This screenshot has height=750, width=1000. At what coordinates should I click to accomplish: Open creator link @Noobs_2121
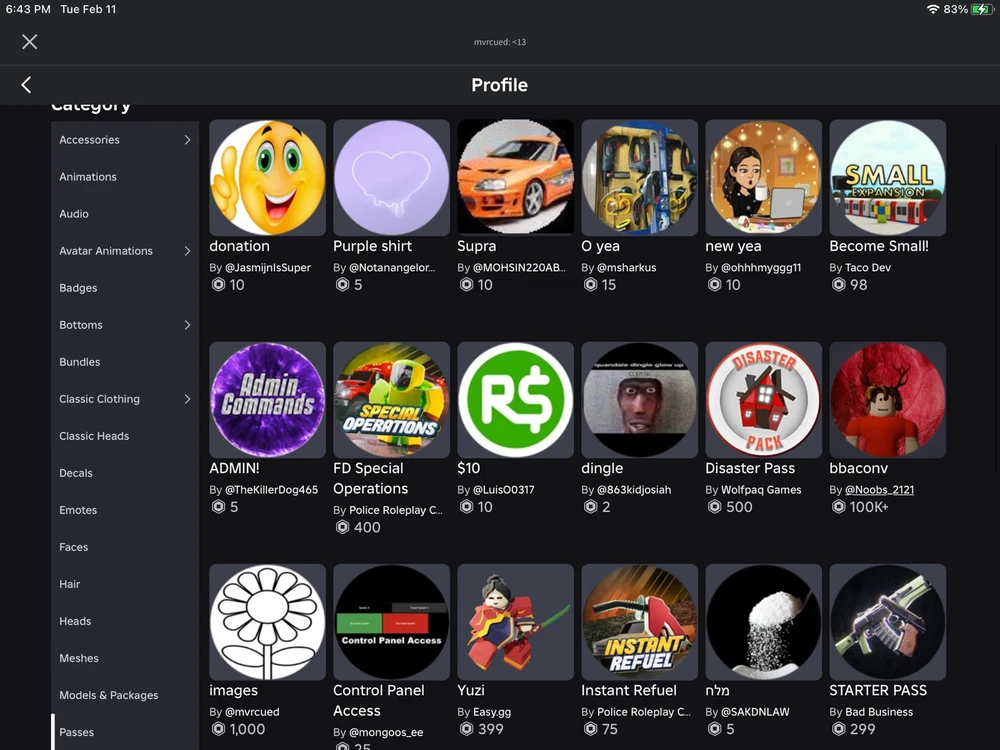879,490
